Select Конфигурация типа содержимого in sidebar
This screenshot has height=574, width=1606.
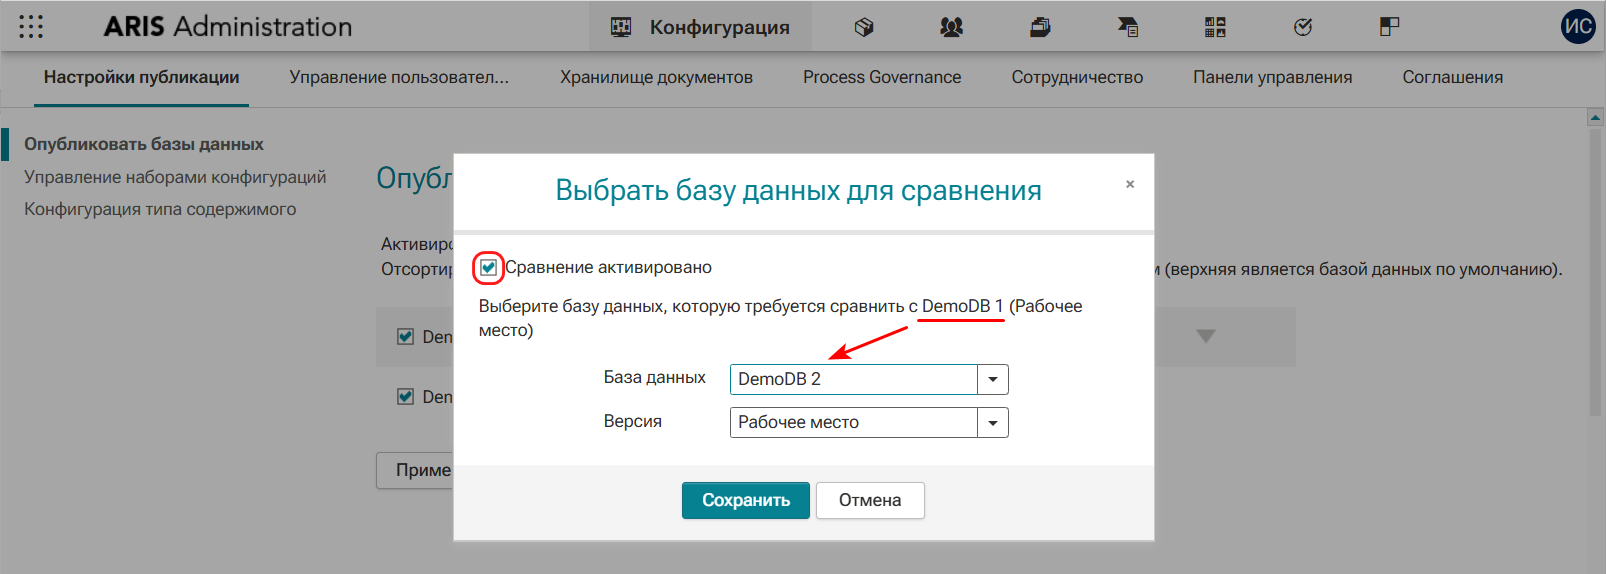coord(160,209)
